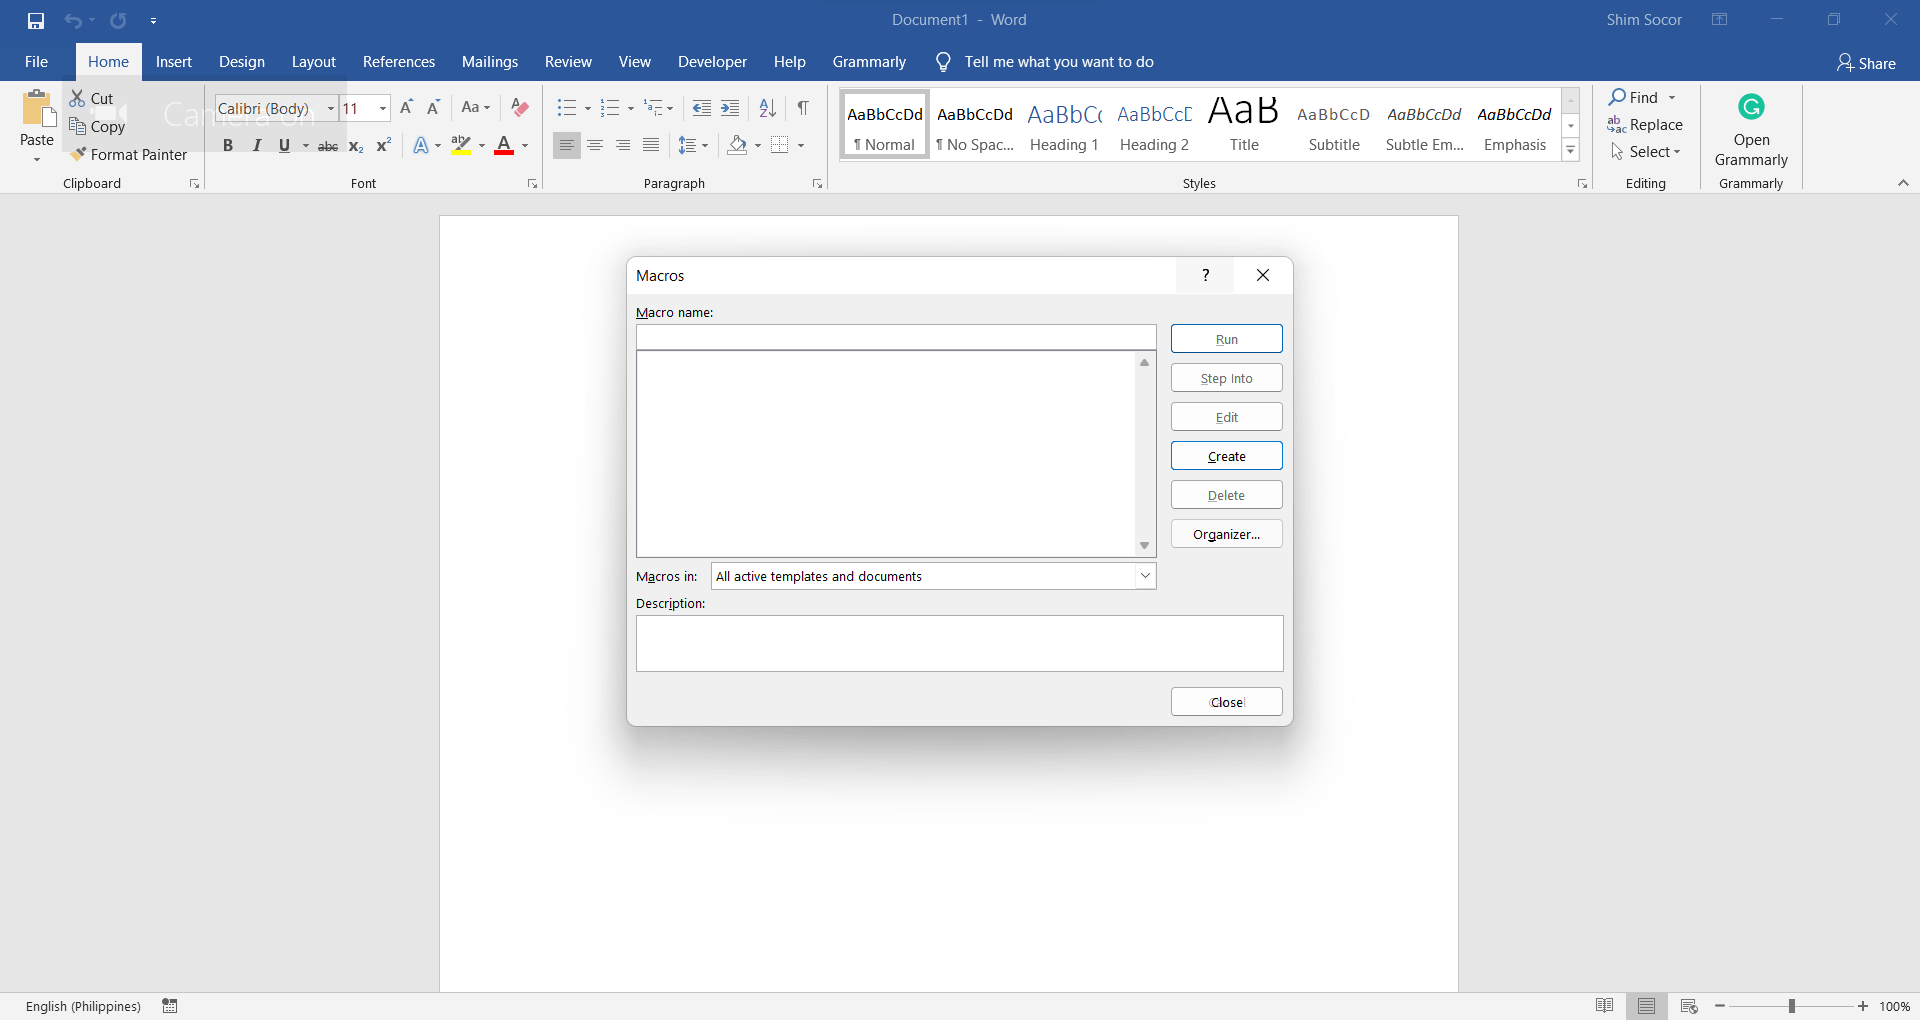
Task: Open the font size dropdown
Action: click(382, 108)
